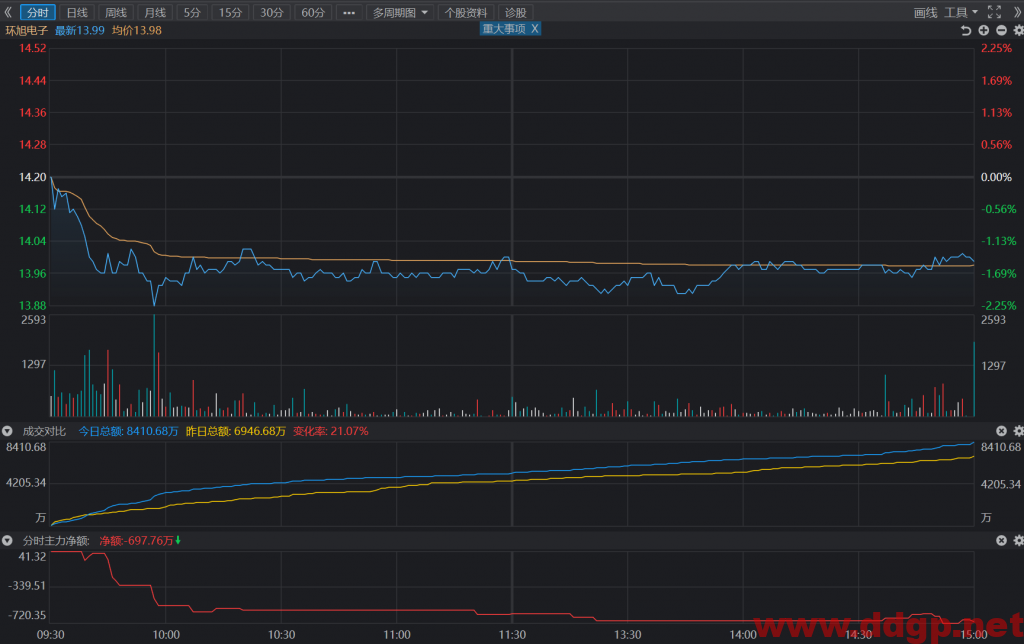
Task: Click the 14.20 price axis label
Action: tap(33, 177)
